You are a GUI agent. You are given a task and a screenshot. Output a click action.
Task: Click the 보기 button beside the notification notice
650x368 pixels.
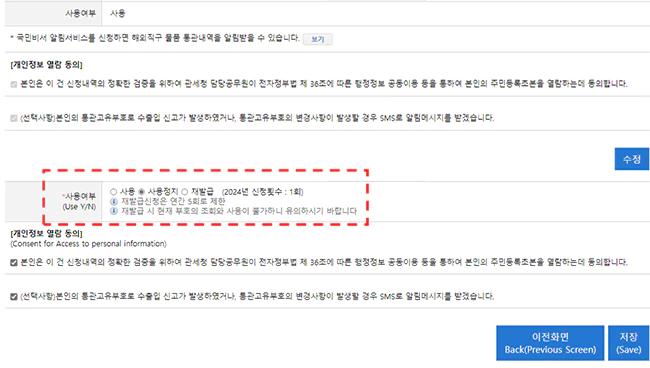[317, 39]
